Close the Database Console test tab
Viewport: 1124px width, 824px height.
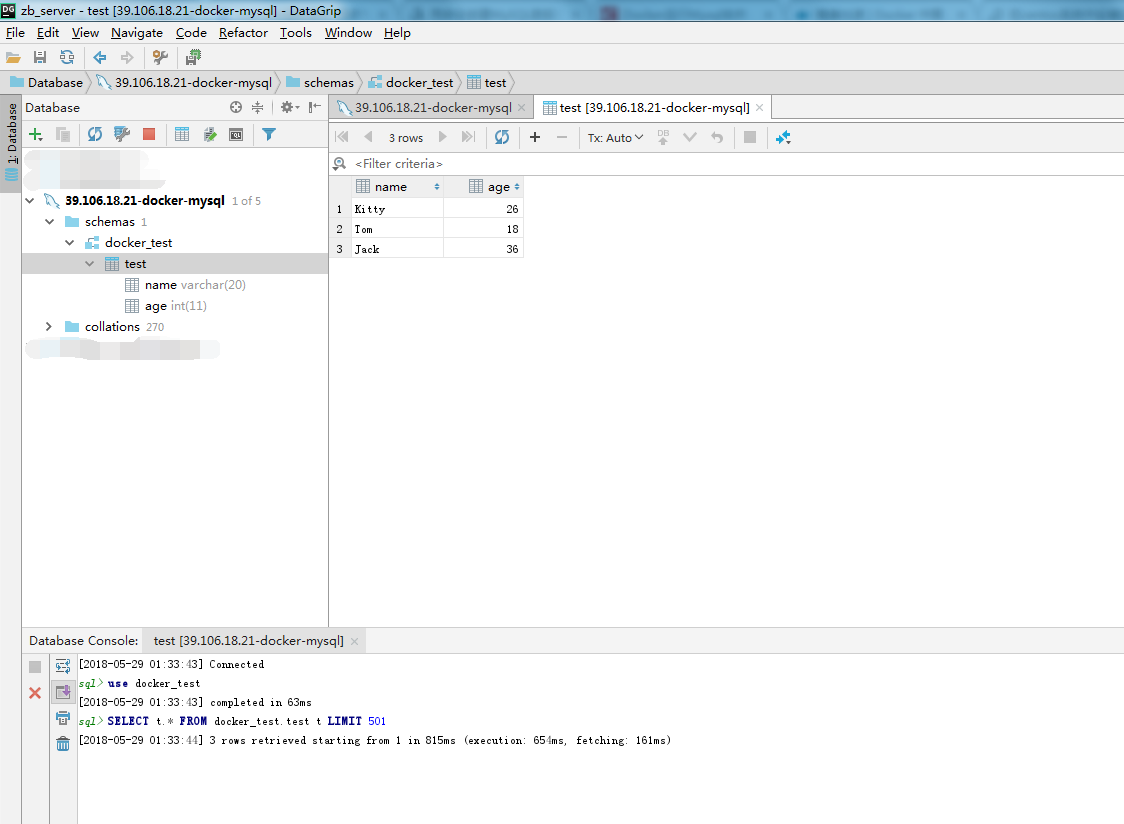[x=354, y=641]
